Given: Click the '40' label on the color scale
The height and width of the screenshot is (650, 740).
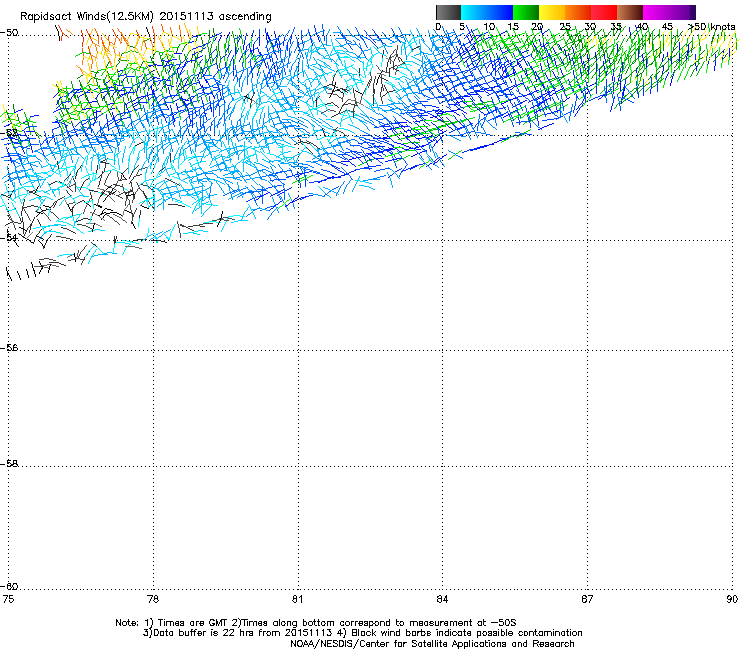Looking at the screenshot, I should [642, 26].
